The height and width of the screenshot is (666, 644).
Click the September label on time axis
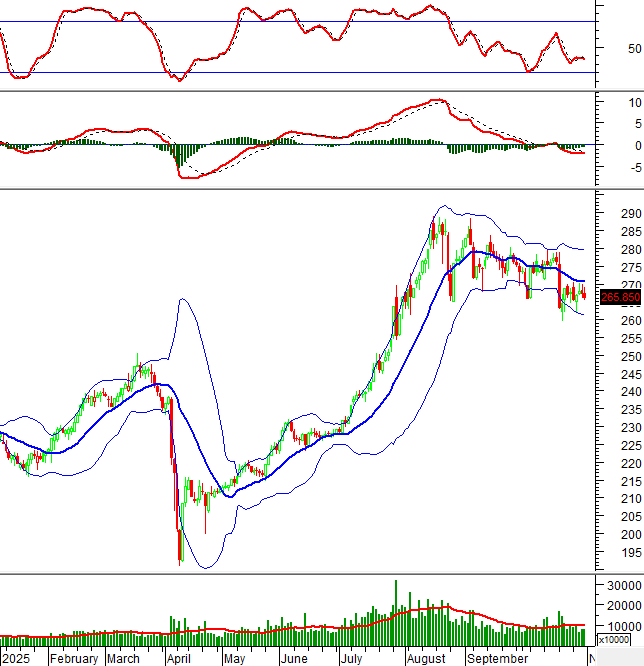point(497,659)
